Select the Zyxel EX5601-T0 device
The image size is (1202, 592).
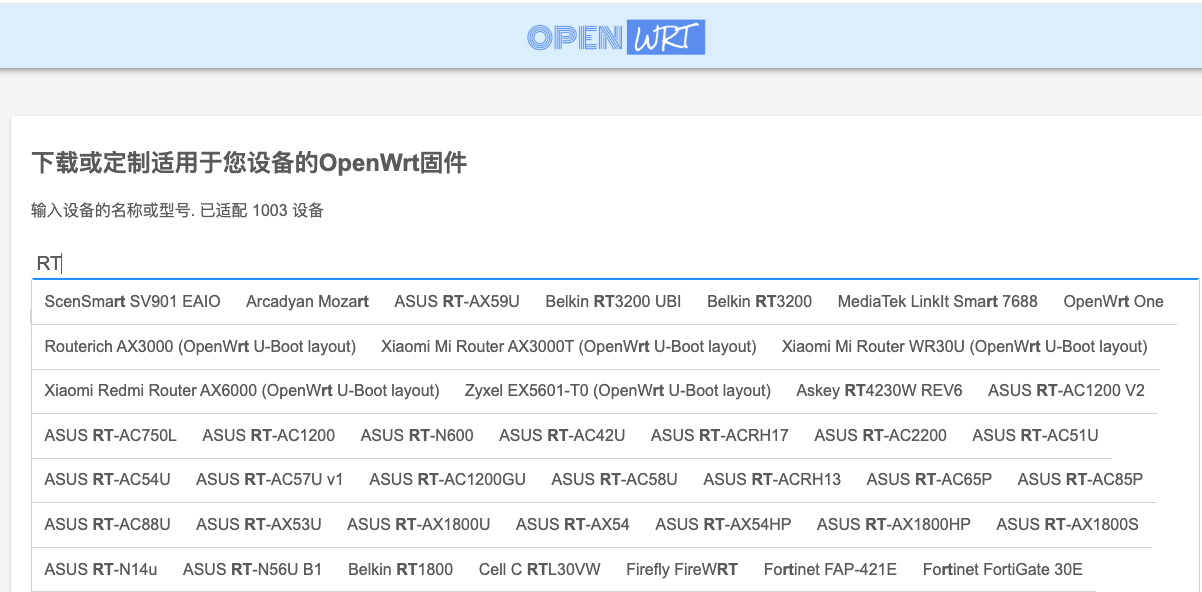click(x=617, y=390)
